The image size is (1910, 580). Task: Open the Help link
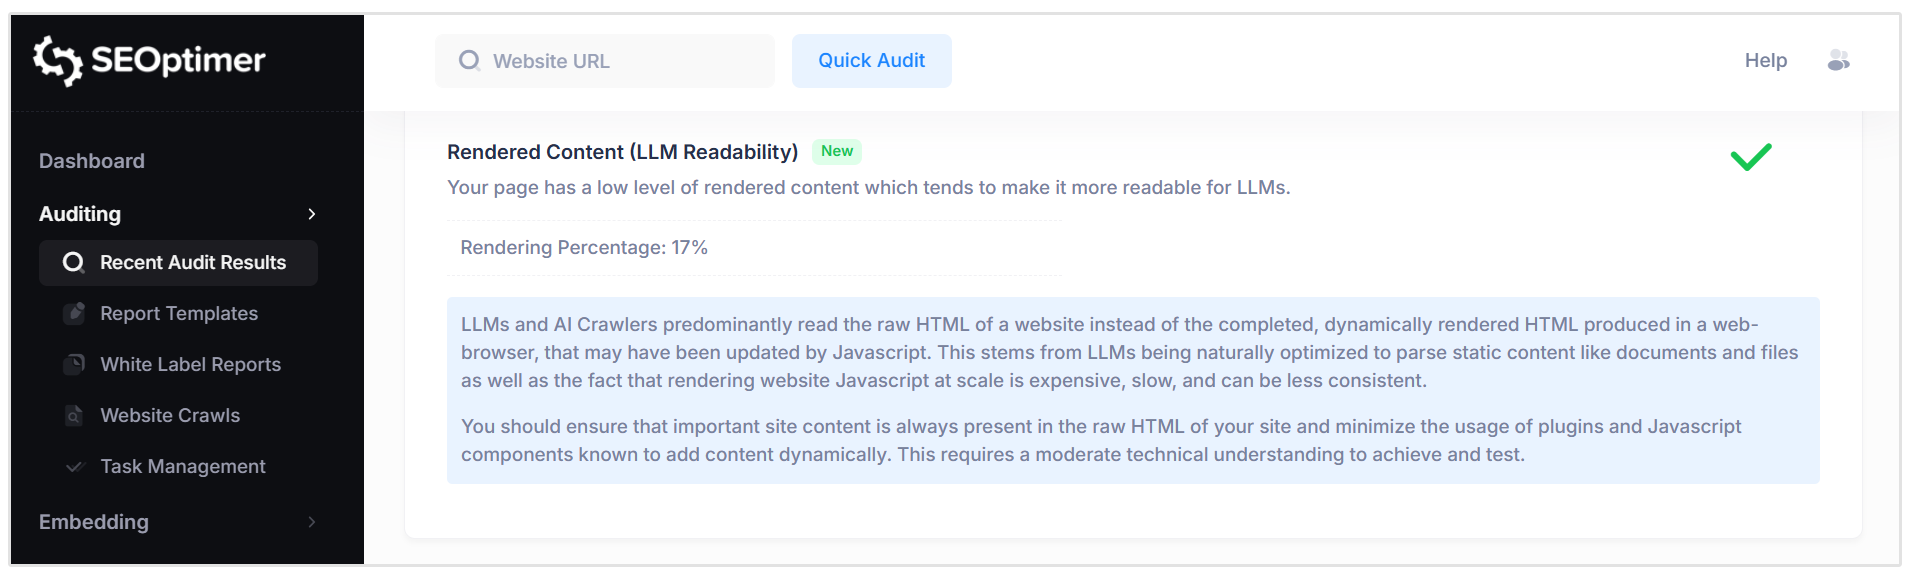tap(1766, 60)
